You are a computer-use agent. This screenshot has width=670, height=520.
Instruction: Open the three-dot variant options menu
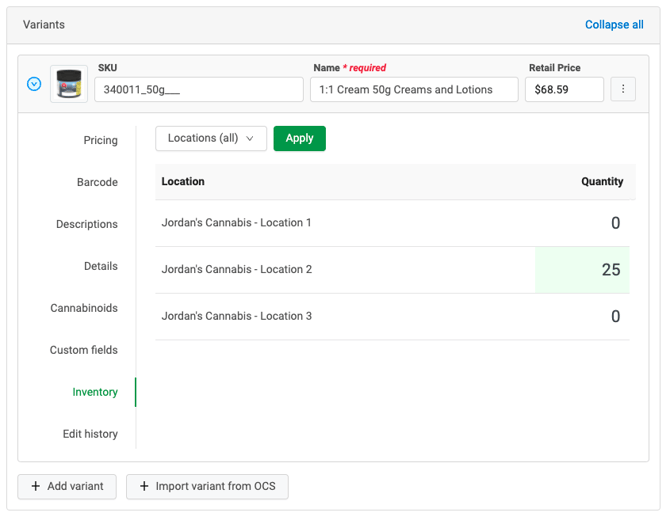(623, 89)
